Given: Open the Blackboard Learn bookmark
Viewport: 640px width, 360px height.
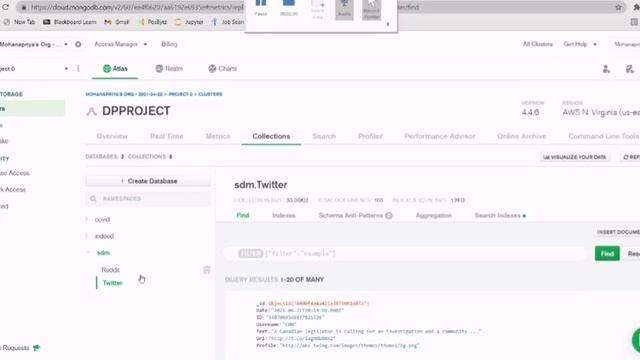Looking at the screenshot, I should [70, 22].
